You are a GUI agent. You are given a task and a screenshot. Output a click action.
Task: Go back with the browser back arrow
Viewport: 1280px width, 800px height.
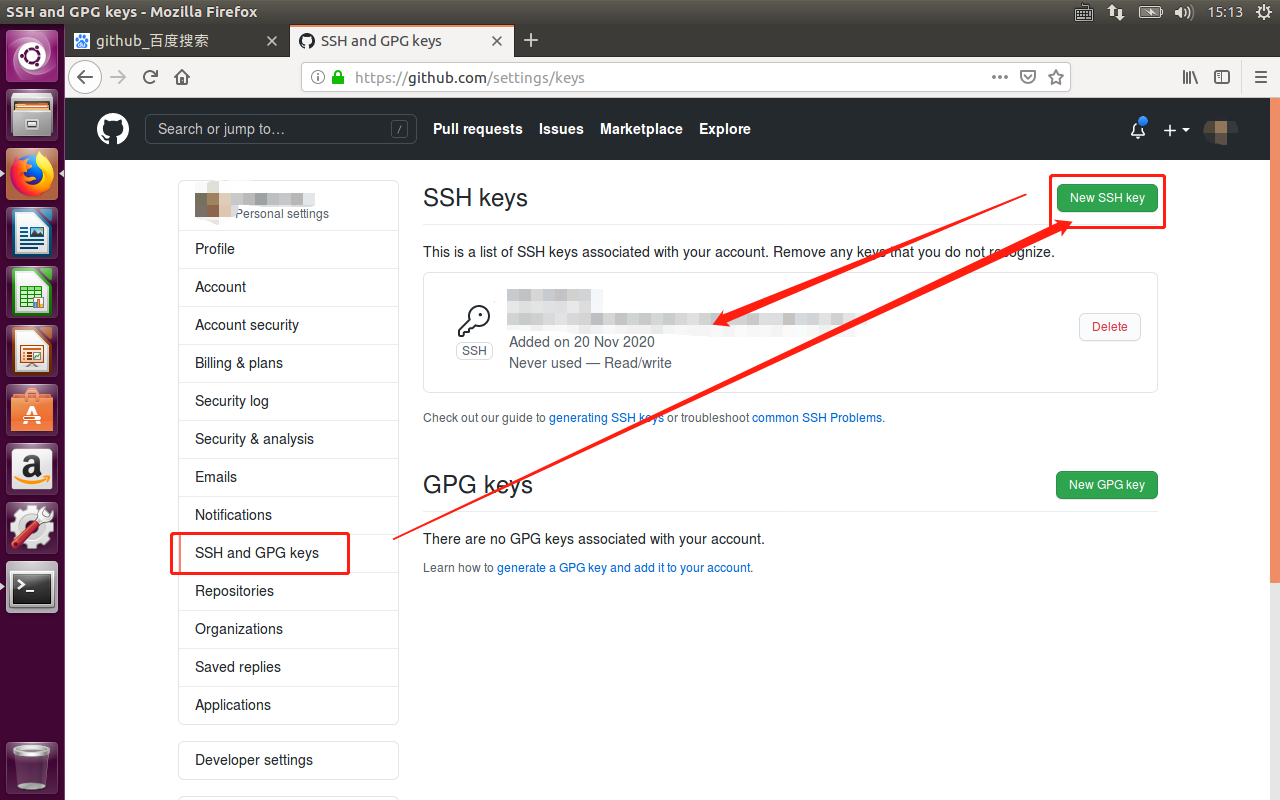point(85,77)
